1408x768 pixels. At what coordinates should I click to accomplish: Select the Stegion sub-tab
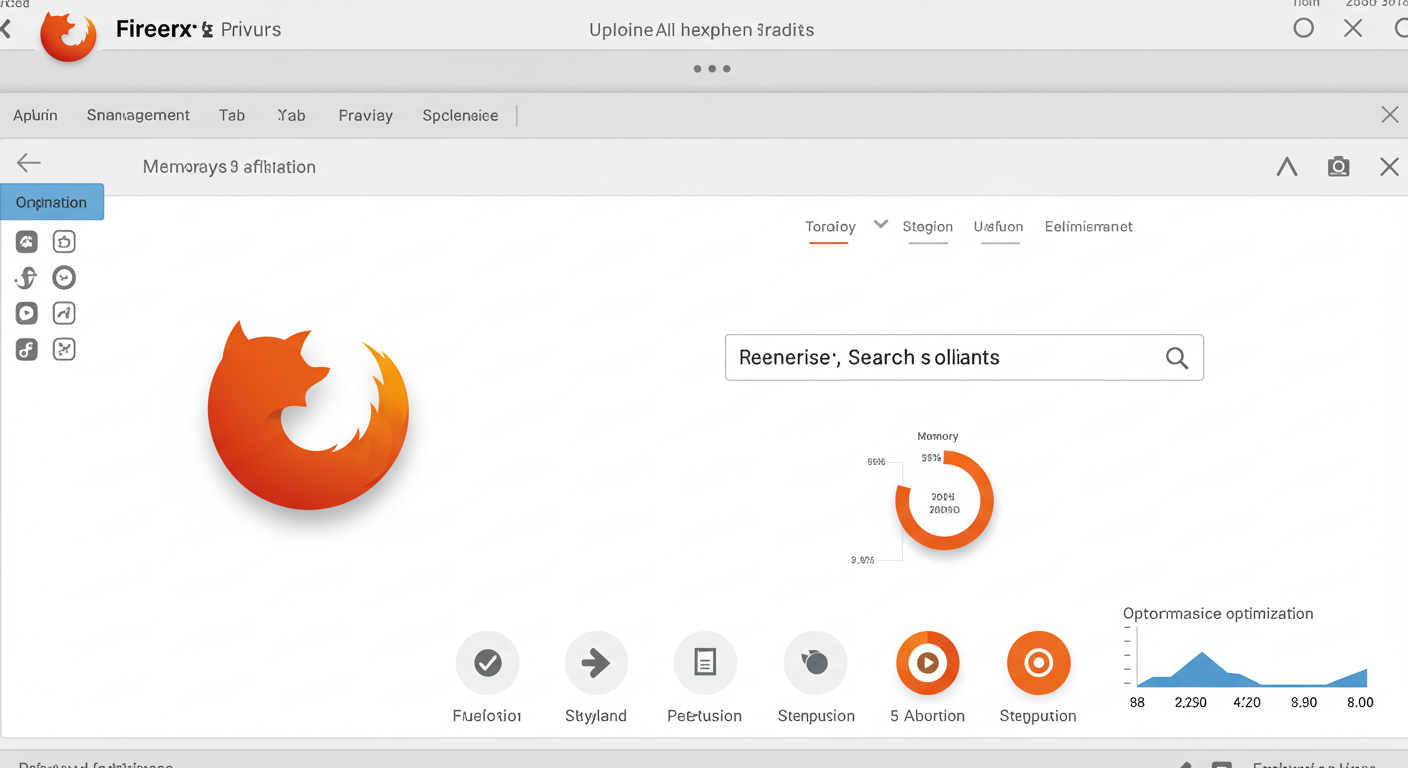tap(928, 227)
